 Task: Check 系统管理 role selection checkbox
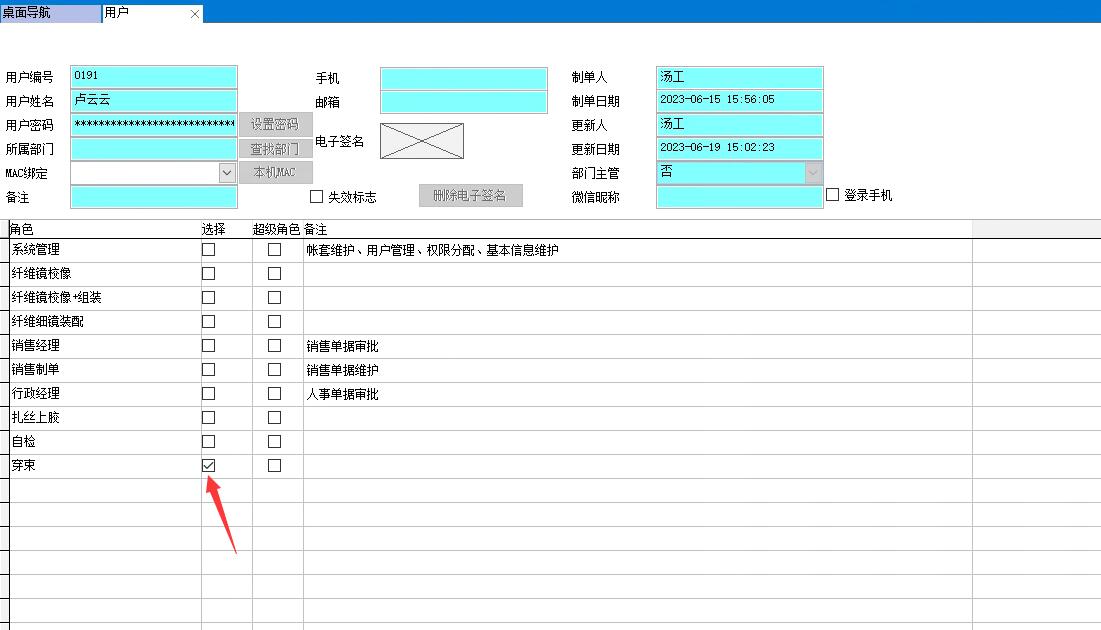(208, 250)
